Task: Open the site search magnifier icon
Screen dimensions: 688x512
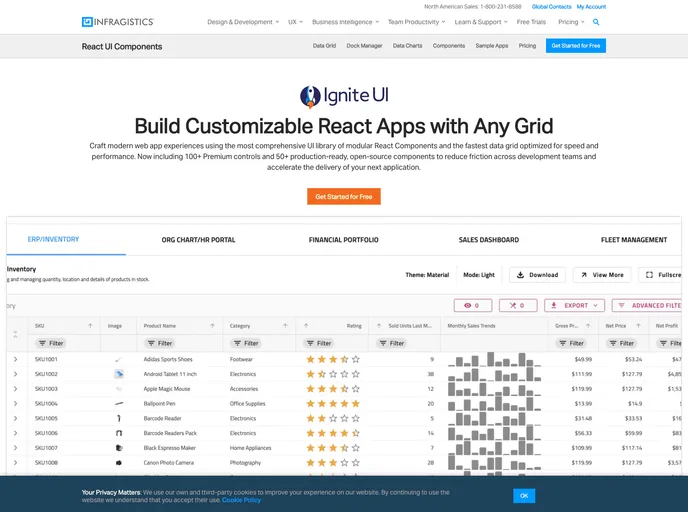Action: (596, 22)
